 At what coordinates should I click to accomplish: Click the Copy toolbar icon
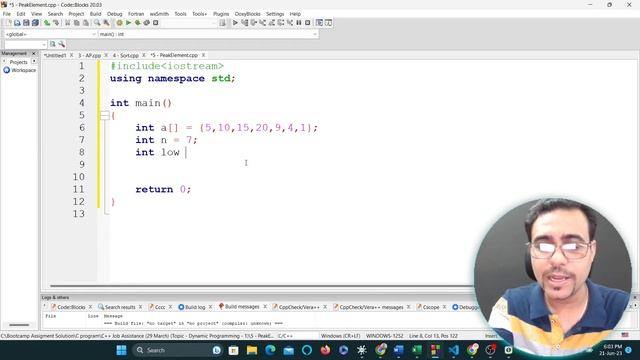point(76,23)
